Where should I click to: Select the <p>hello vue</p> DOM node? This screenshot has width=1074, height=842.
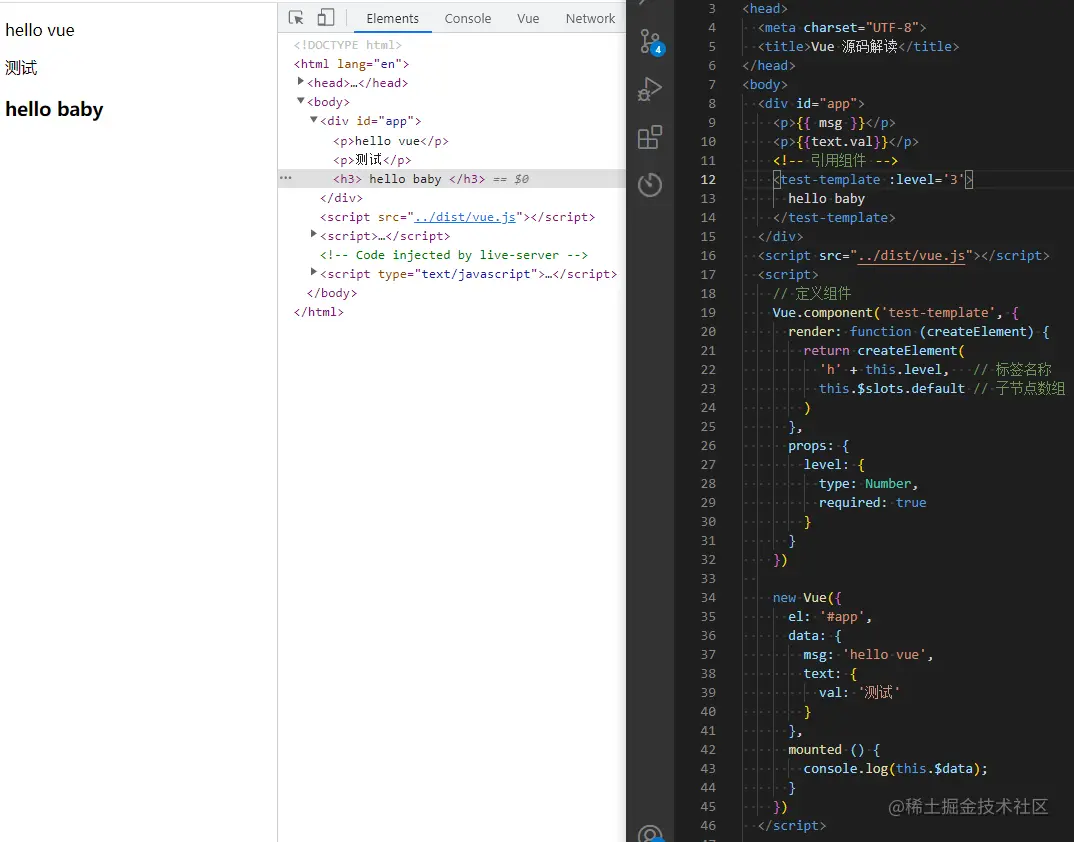390,141
